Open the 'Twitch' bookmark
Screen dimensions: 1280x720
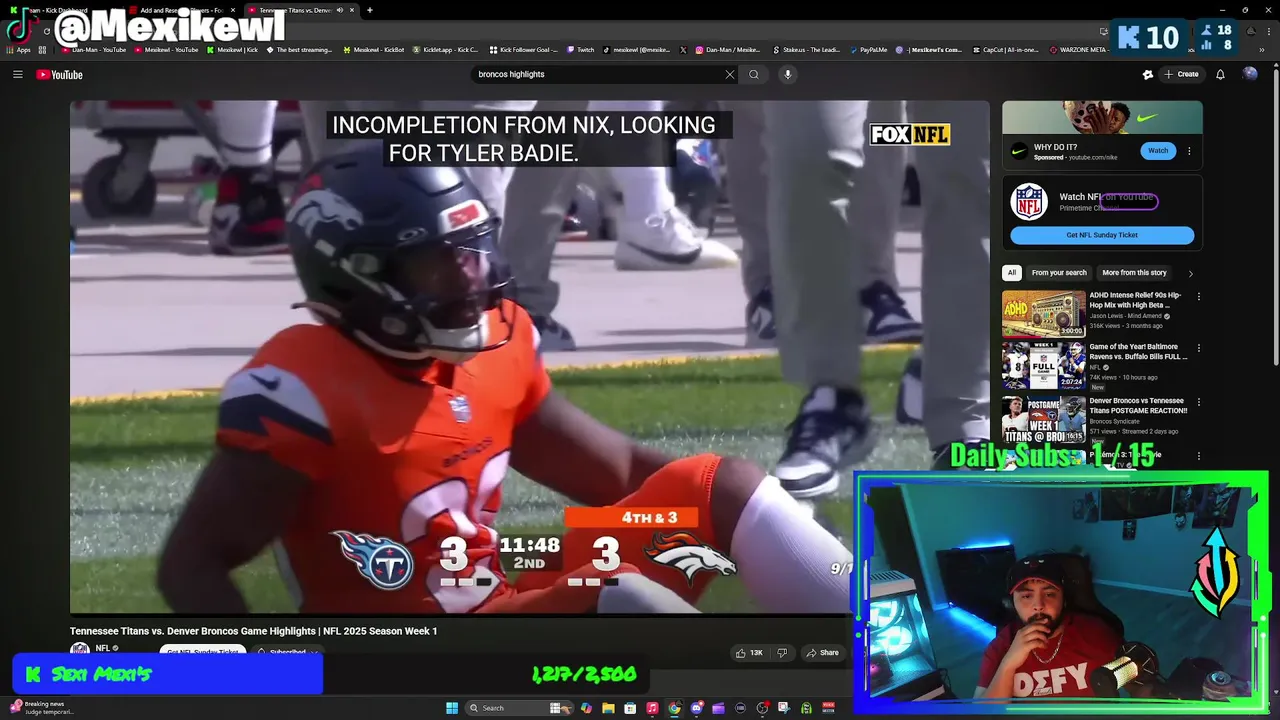click(581, 49)
